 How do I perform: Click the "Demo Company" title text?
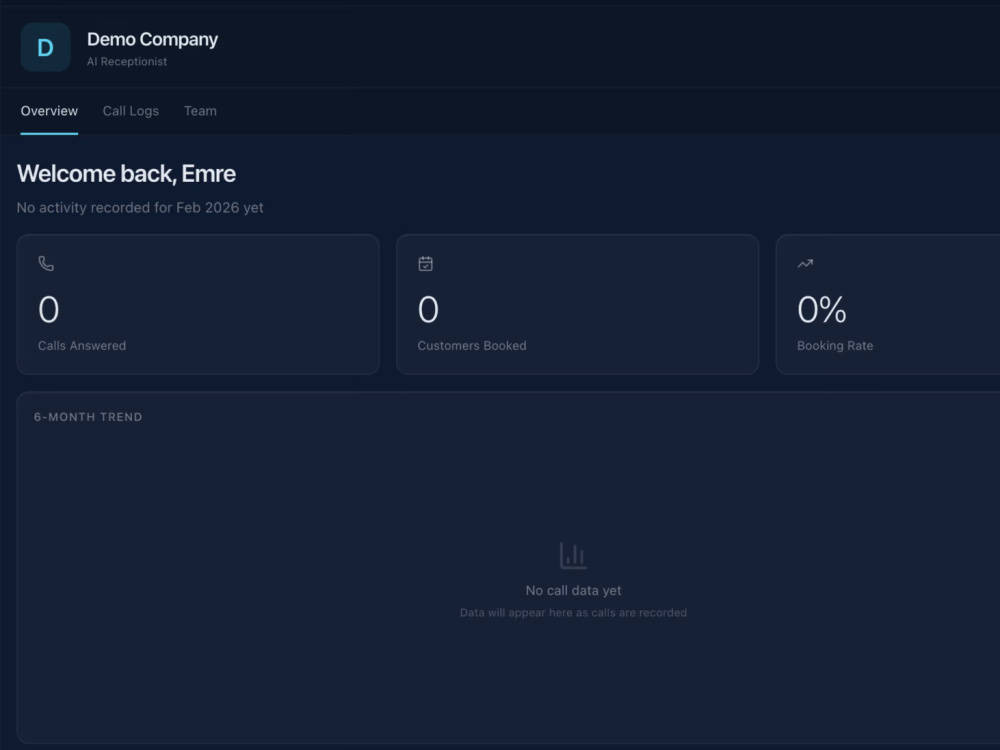point(152,40)
